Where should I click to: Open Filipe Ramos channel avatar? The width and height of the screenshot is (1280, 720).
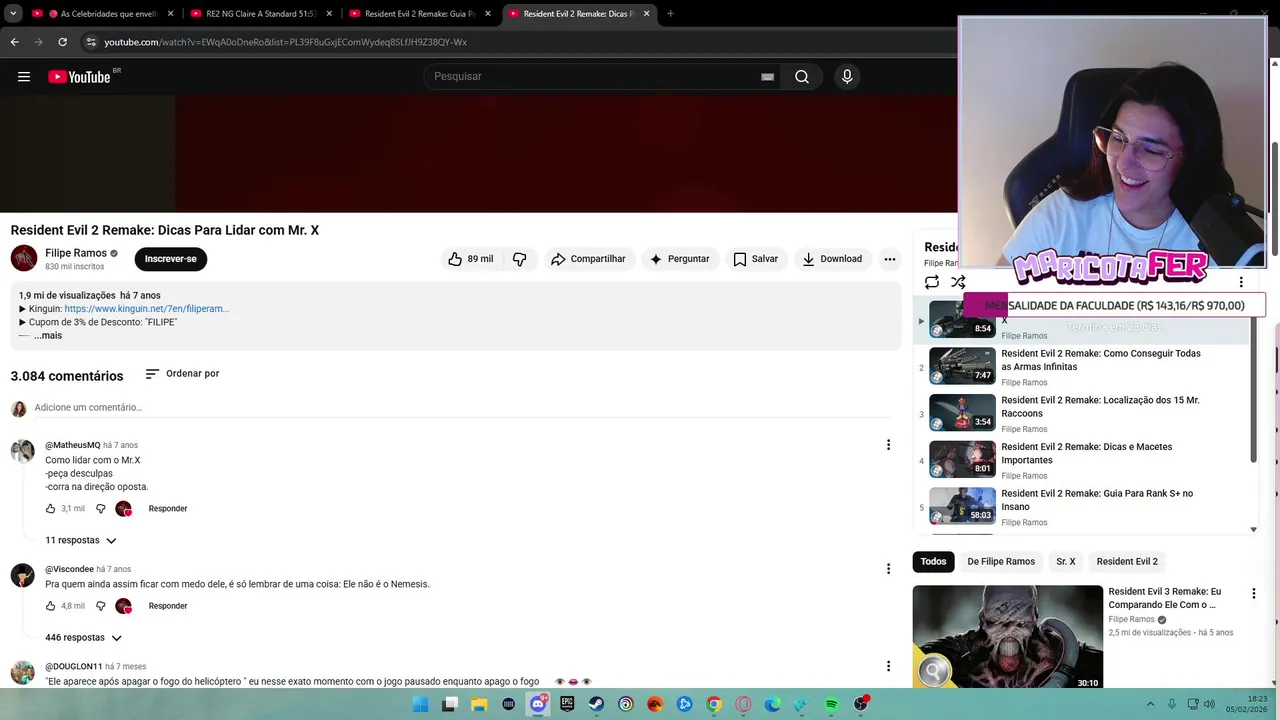point(24,258)
